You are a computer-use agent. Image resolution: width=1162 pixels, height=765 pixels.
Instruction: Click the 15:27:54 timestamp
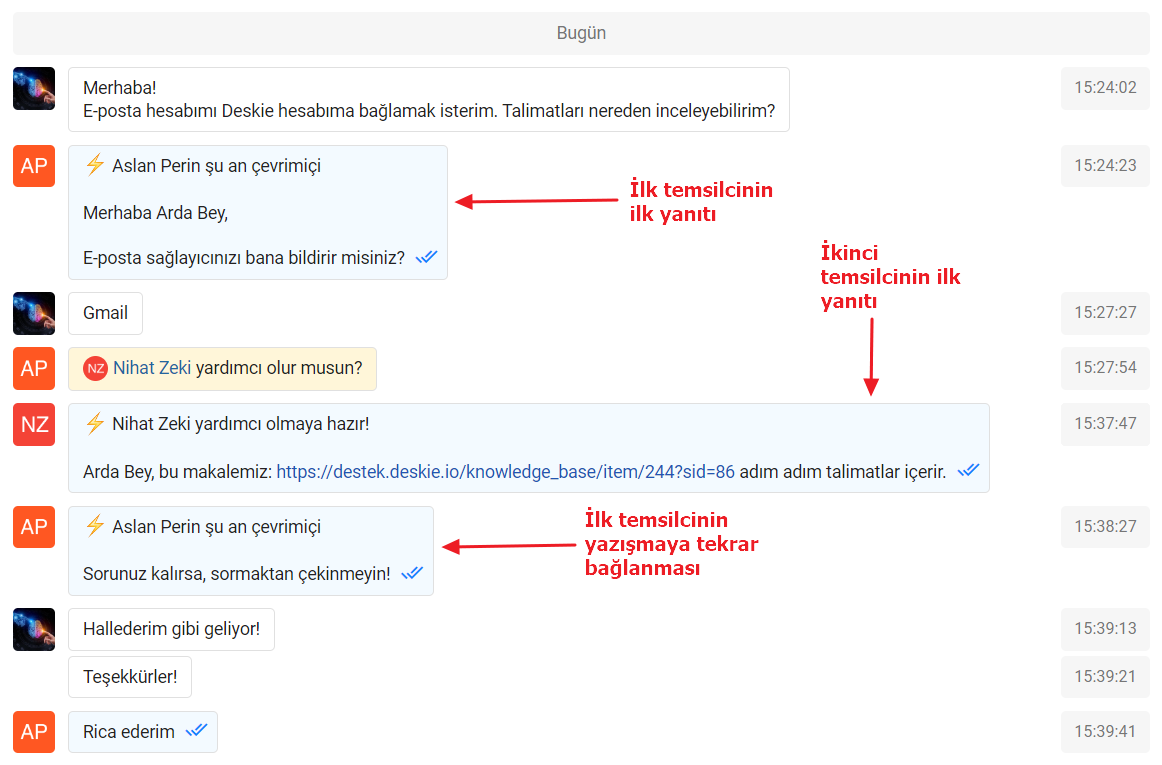click(1105, 368)
